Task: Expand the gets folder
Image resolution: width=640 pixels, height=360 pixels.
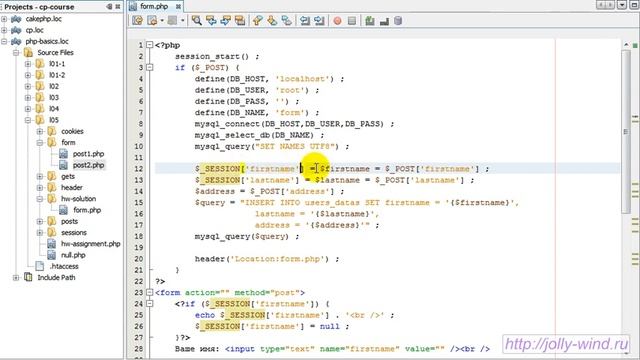Action: (x=40, y=176)
